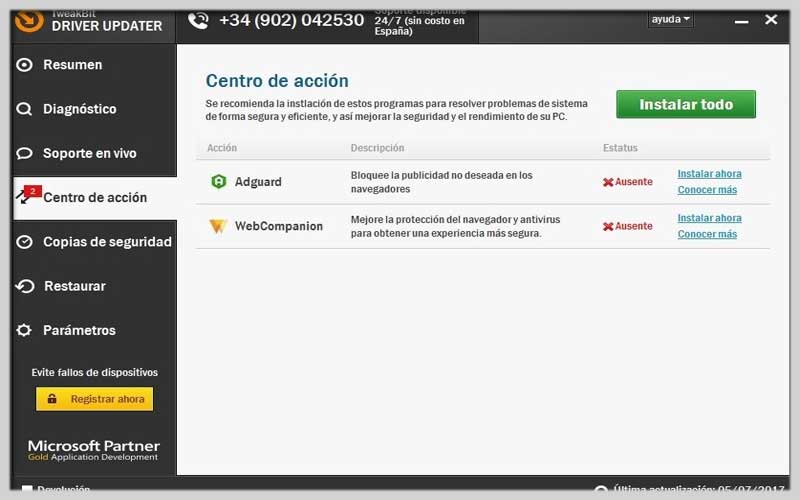
Task: Toggle the Devolución checkbox at bottom
Action: 27,489
